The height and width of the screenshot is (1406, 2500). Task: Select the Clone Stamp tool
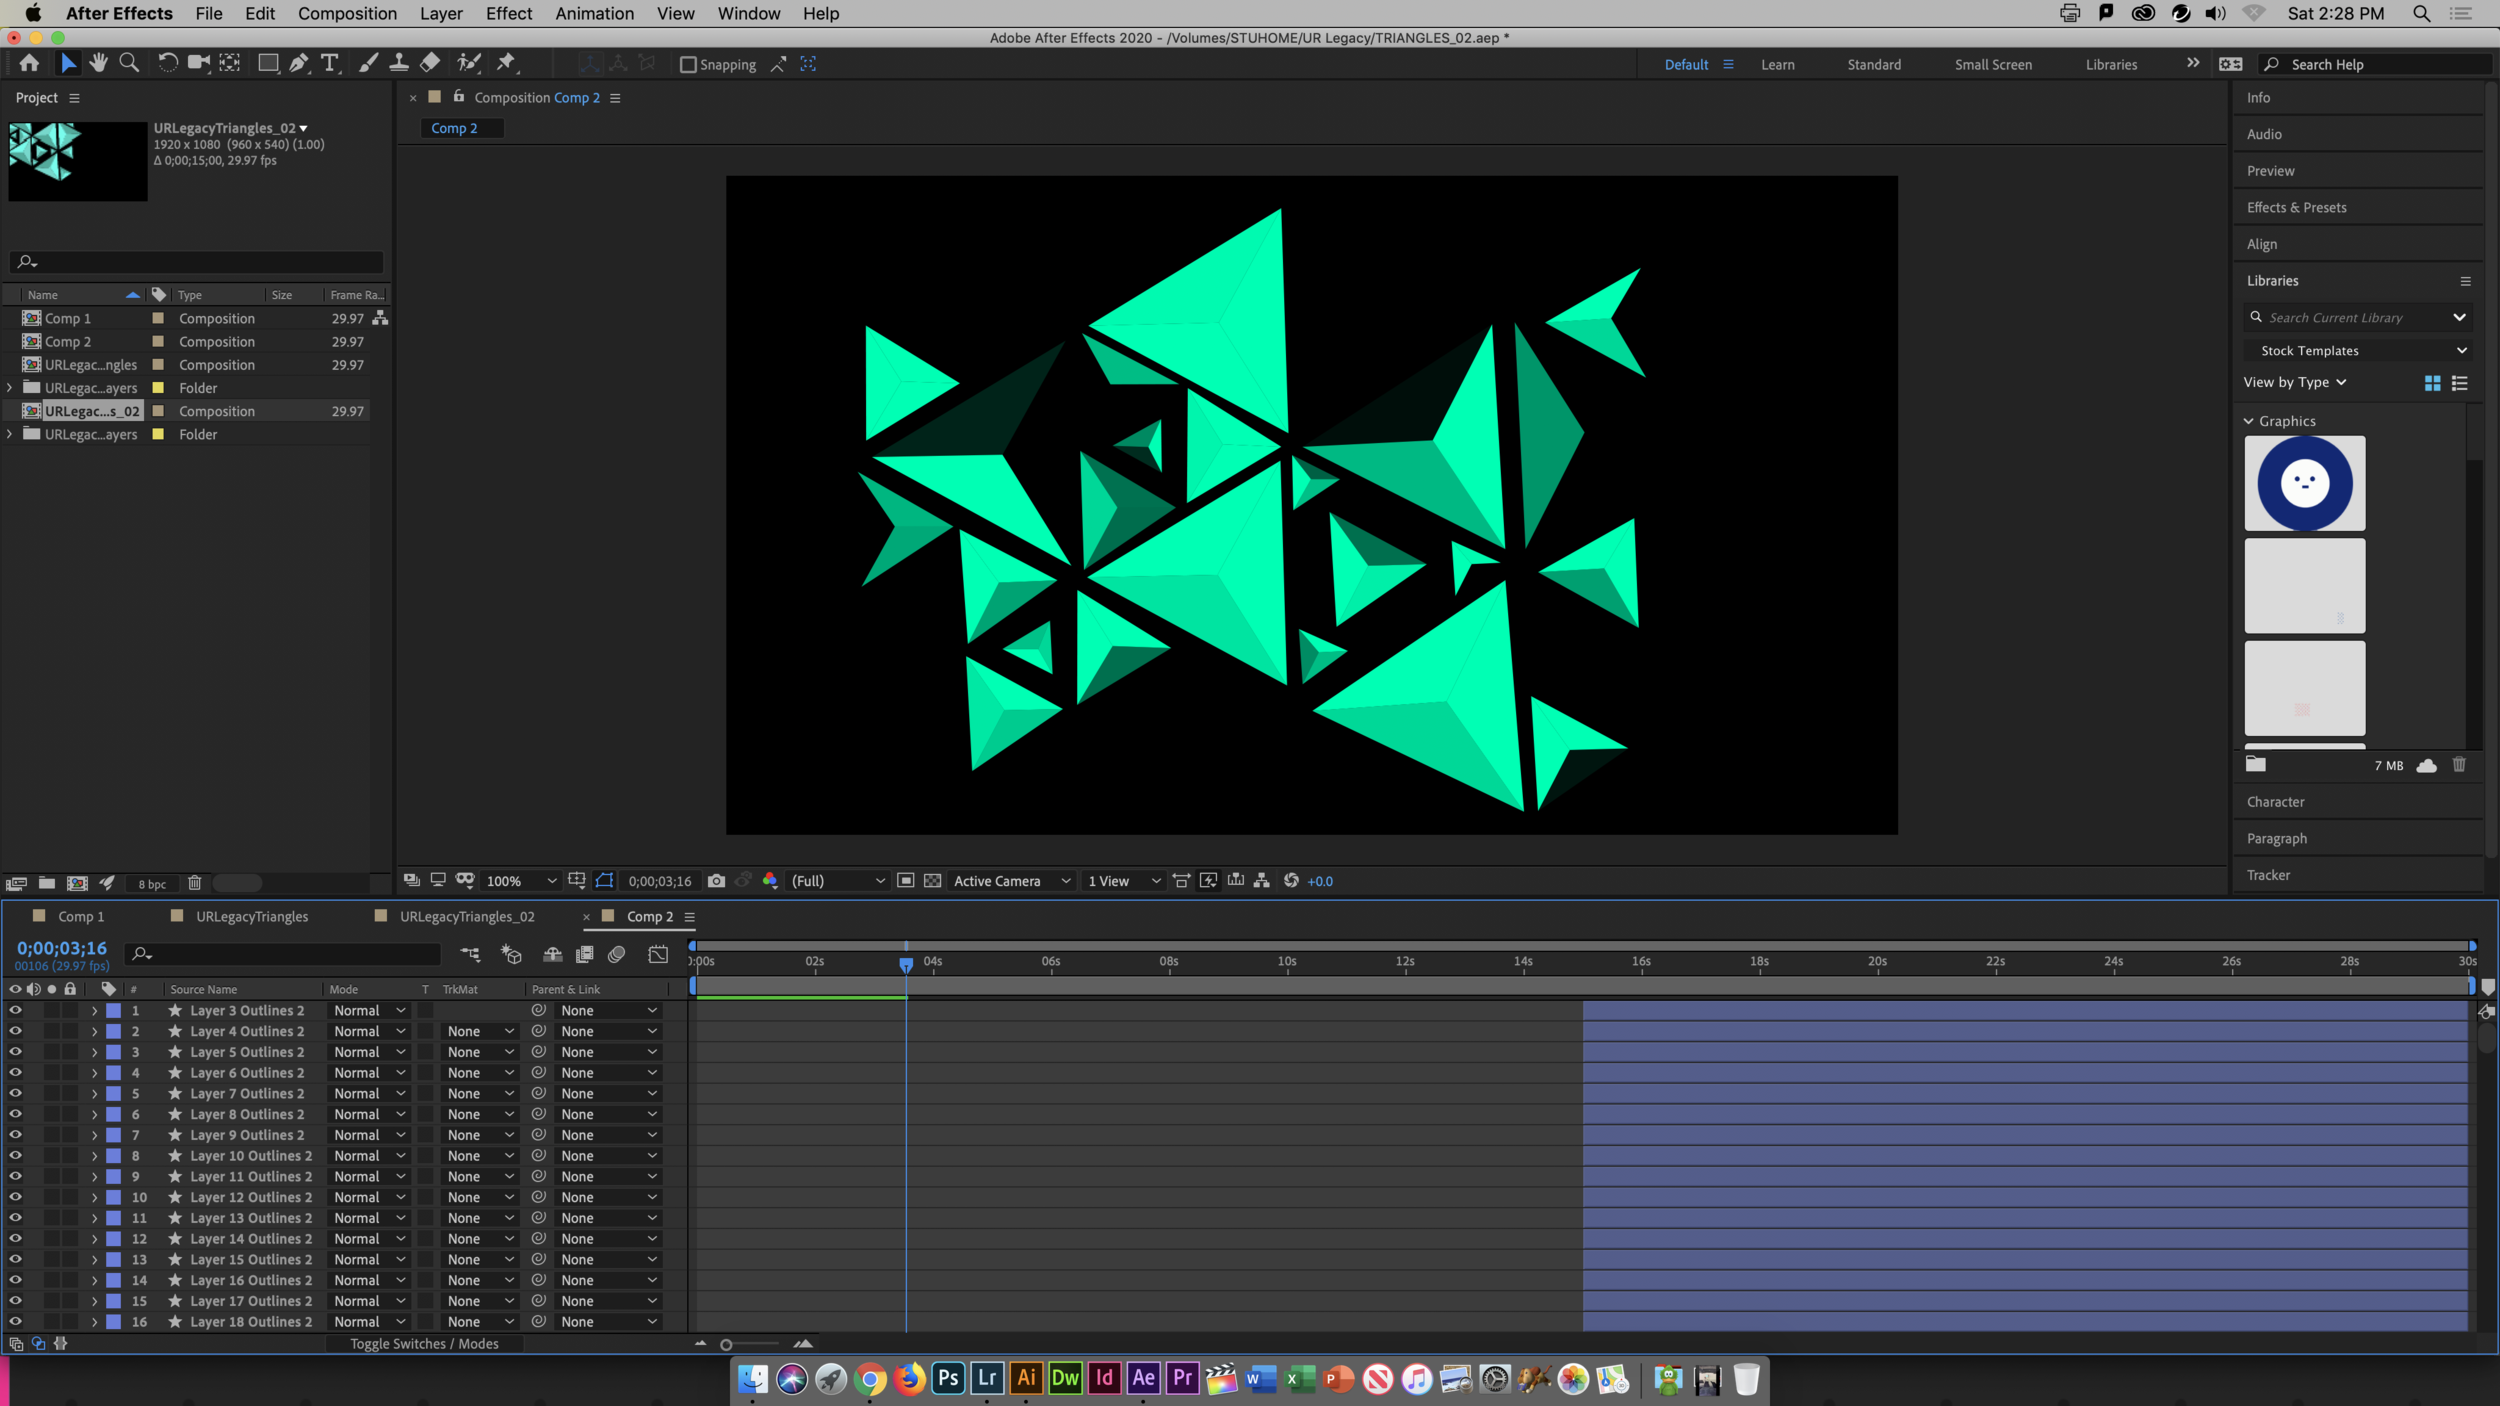(398, 63)
